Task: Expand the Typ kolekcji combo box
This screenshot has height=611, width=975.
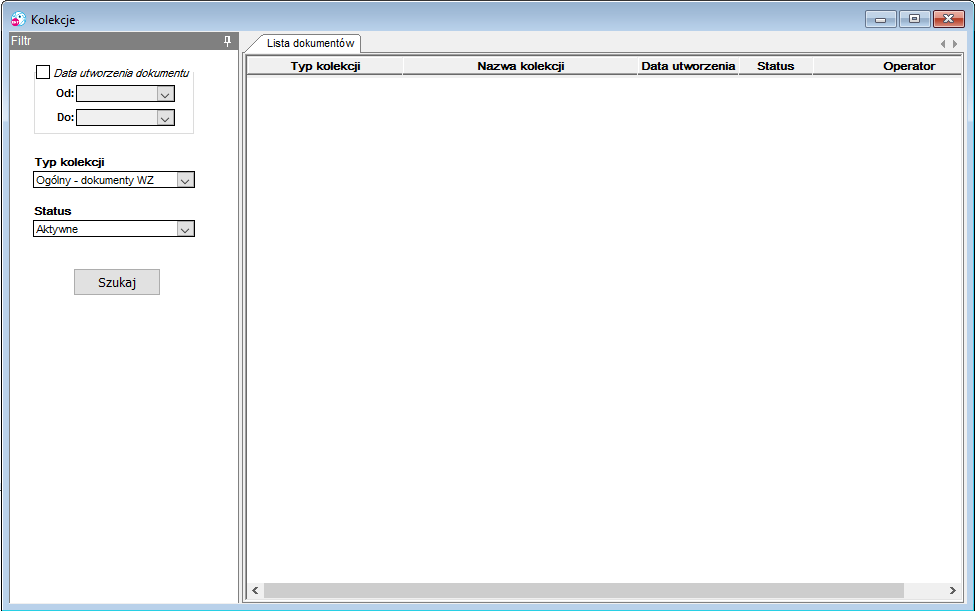Action: (185, 180)
